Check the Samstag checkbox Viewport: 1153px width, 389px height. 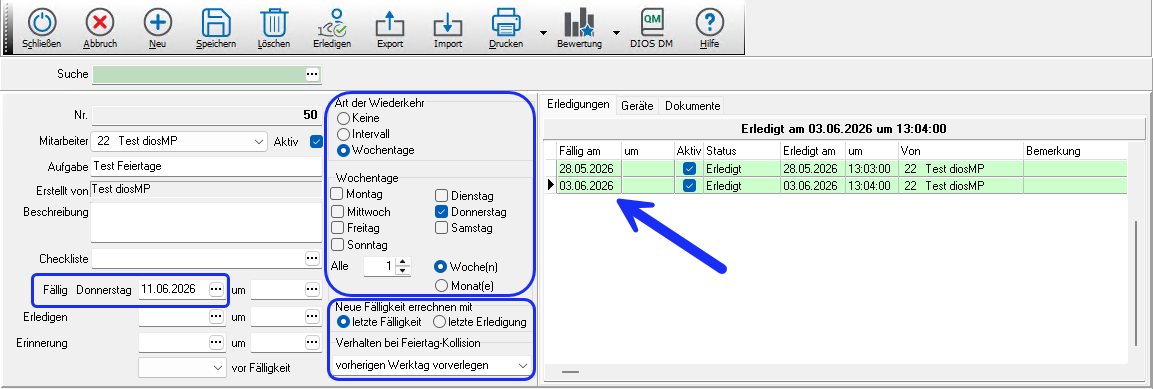tap(442, 228)
